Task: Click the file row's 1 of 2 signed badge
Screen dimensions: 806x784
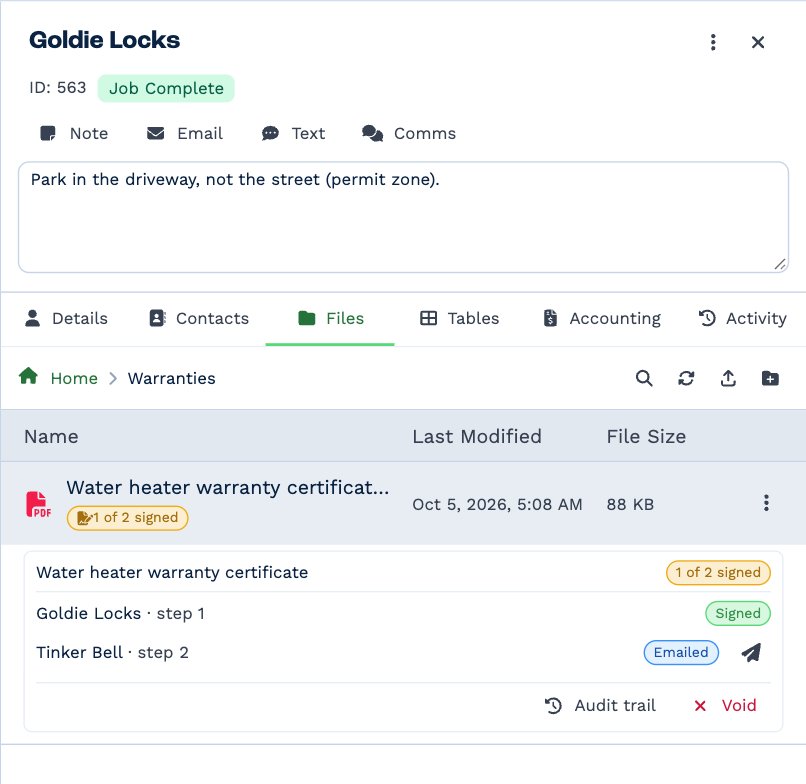Action: click(127, 518)
